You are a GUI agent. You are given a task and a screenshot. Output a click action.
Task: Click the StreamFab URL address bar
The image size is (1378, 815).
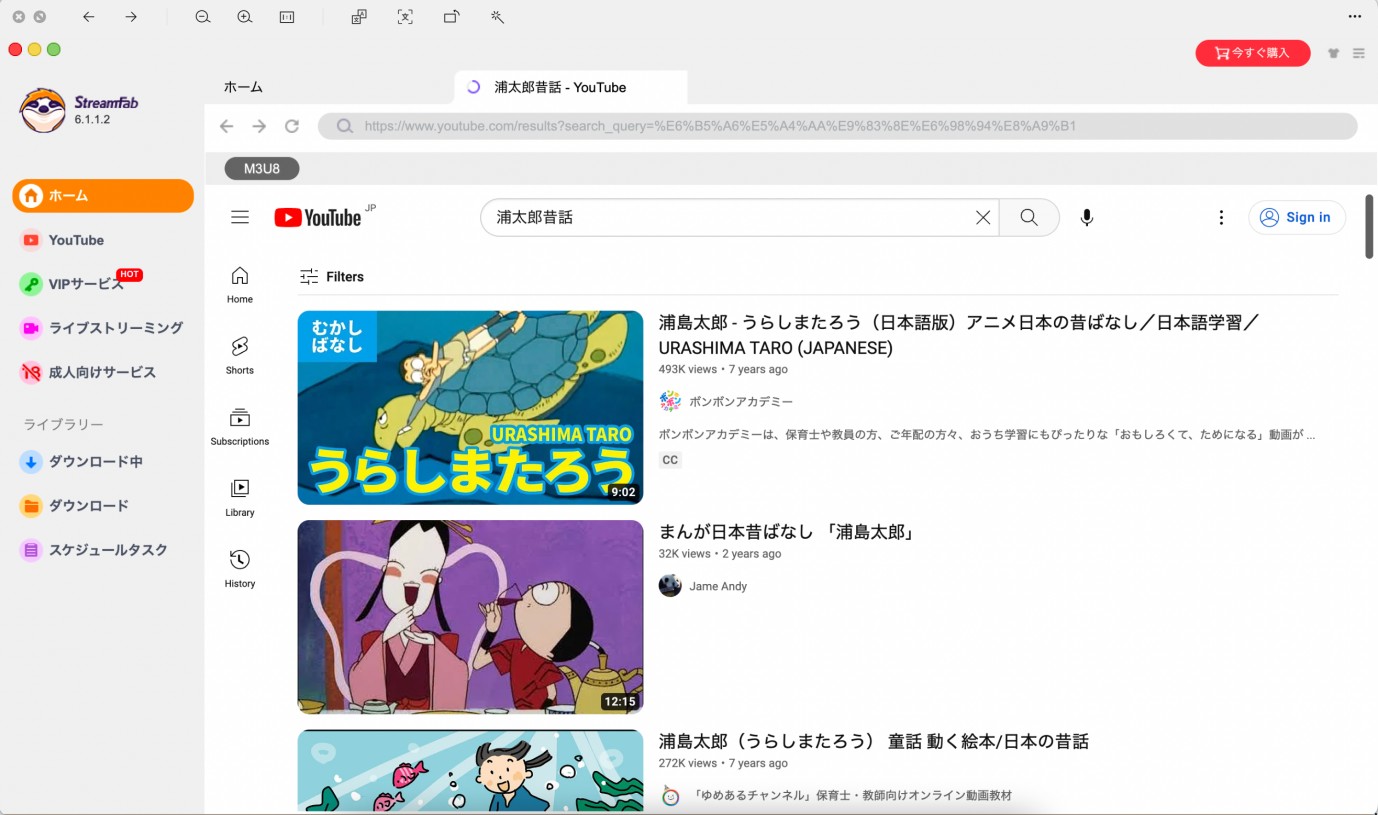point(838,126)
